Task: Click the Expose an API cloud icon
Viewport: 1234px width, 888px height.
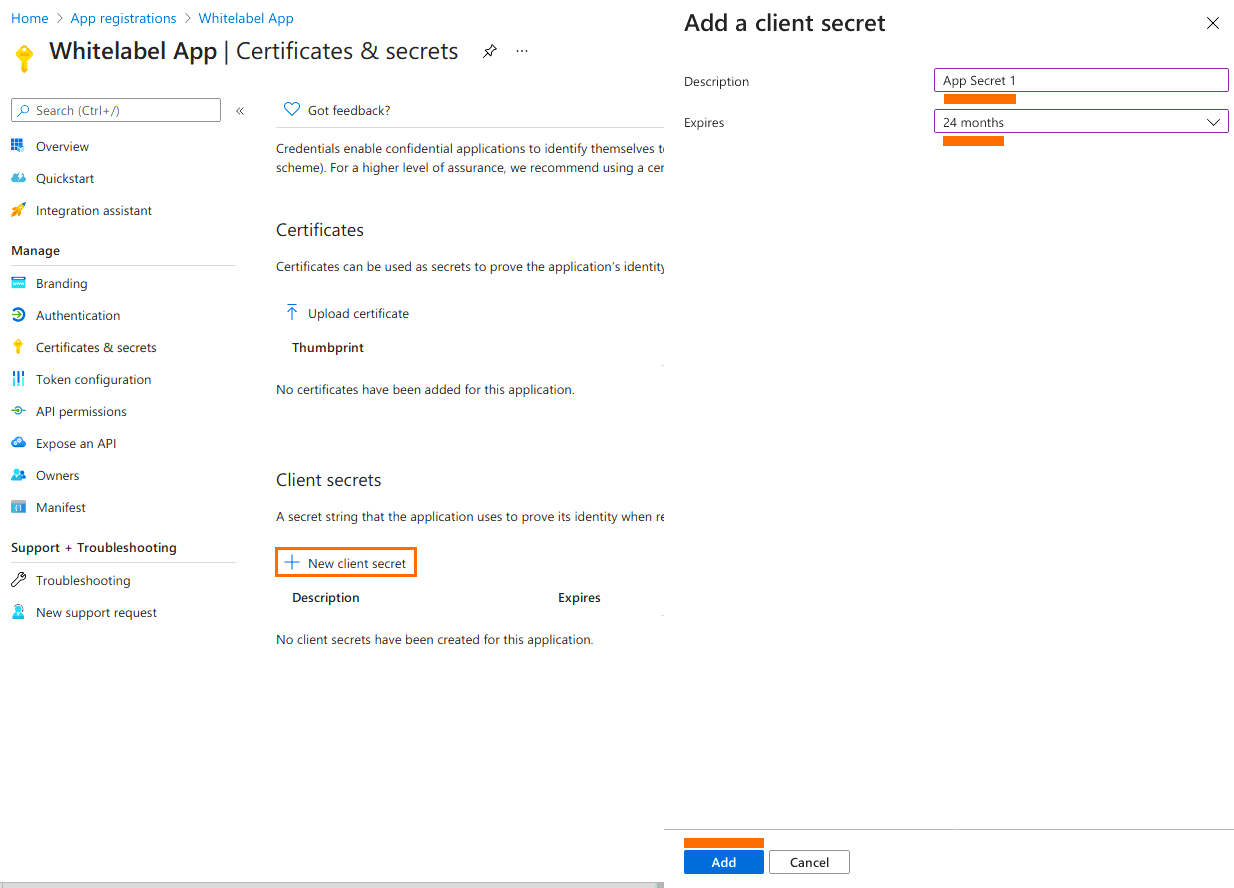Action: click(18, 444)
